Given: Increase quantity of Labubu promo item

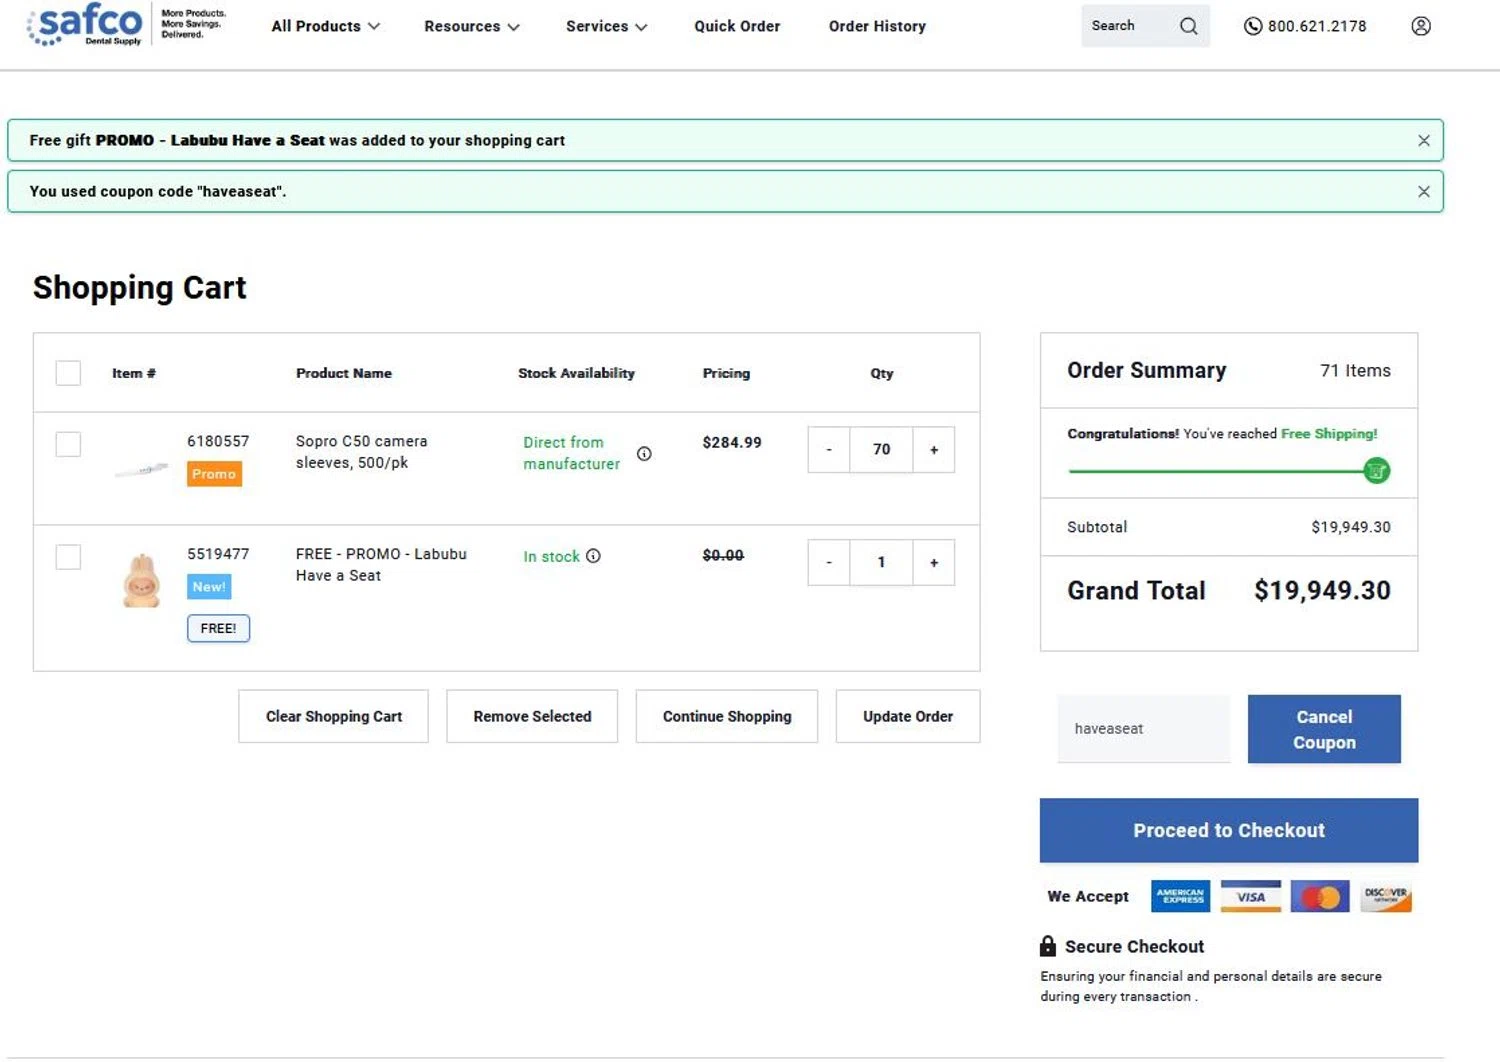Looking at the screenshot, I should pos(934,563).
